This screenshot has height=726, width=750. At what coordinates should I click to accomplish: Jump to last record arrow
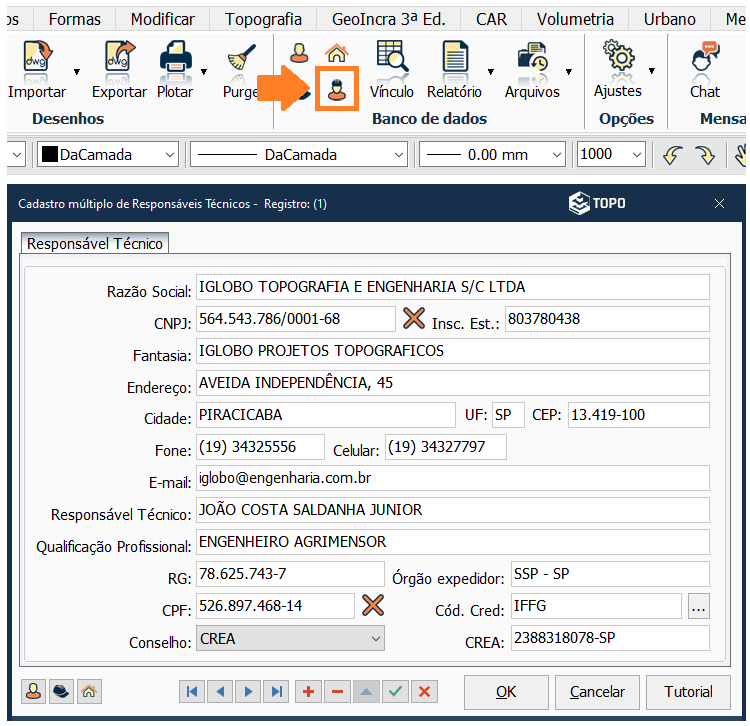tap(277, 691)
